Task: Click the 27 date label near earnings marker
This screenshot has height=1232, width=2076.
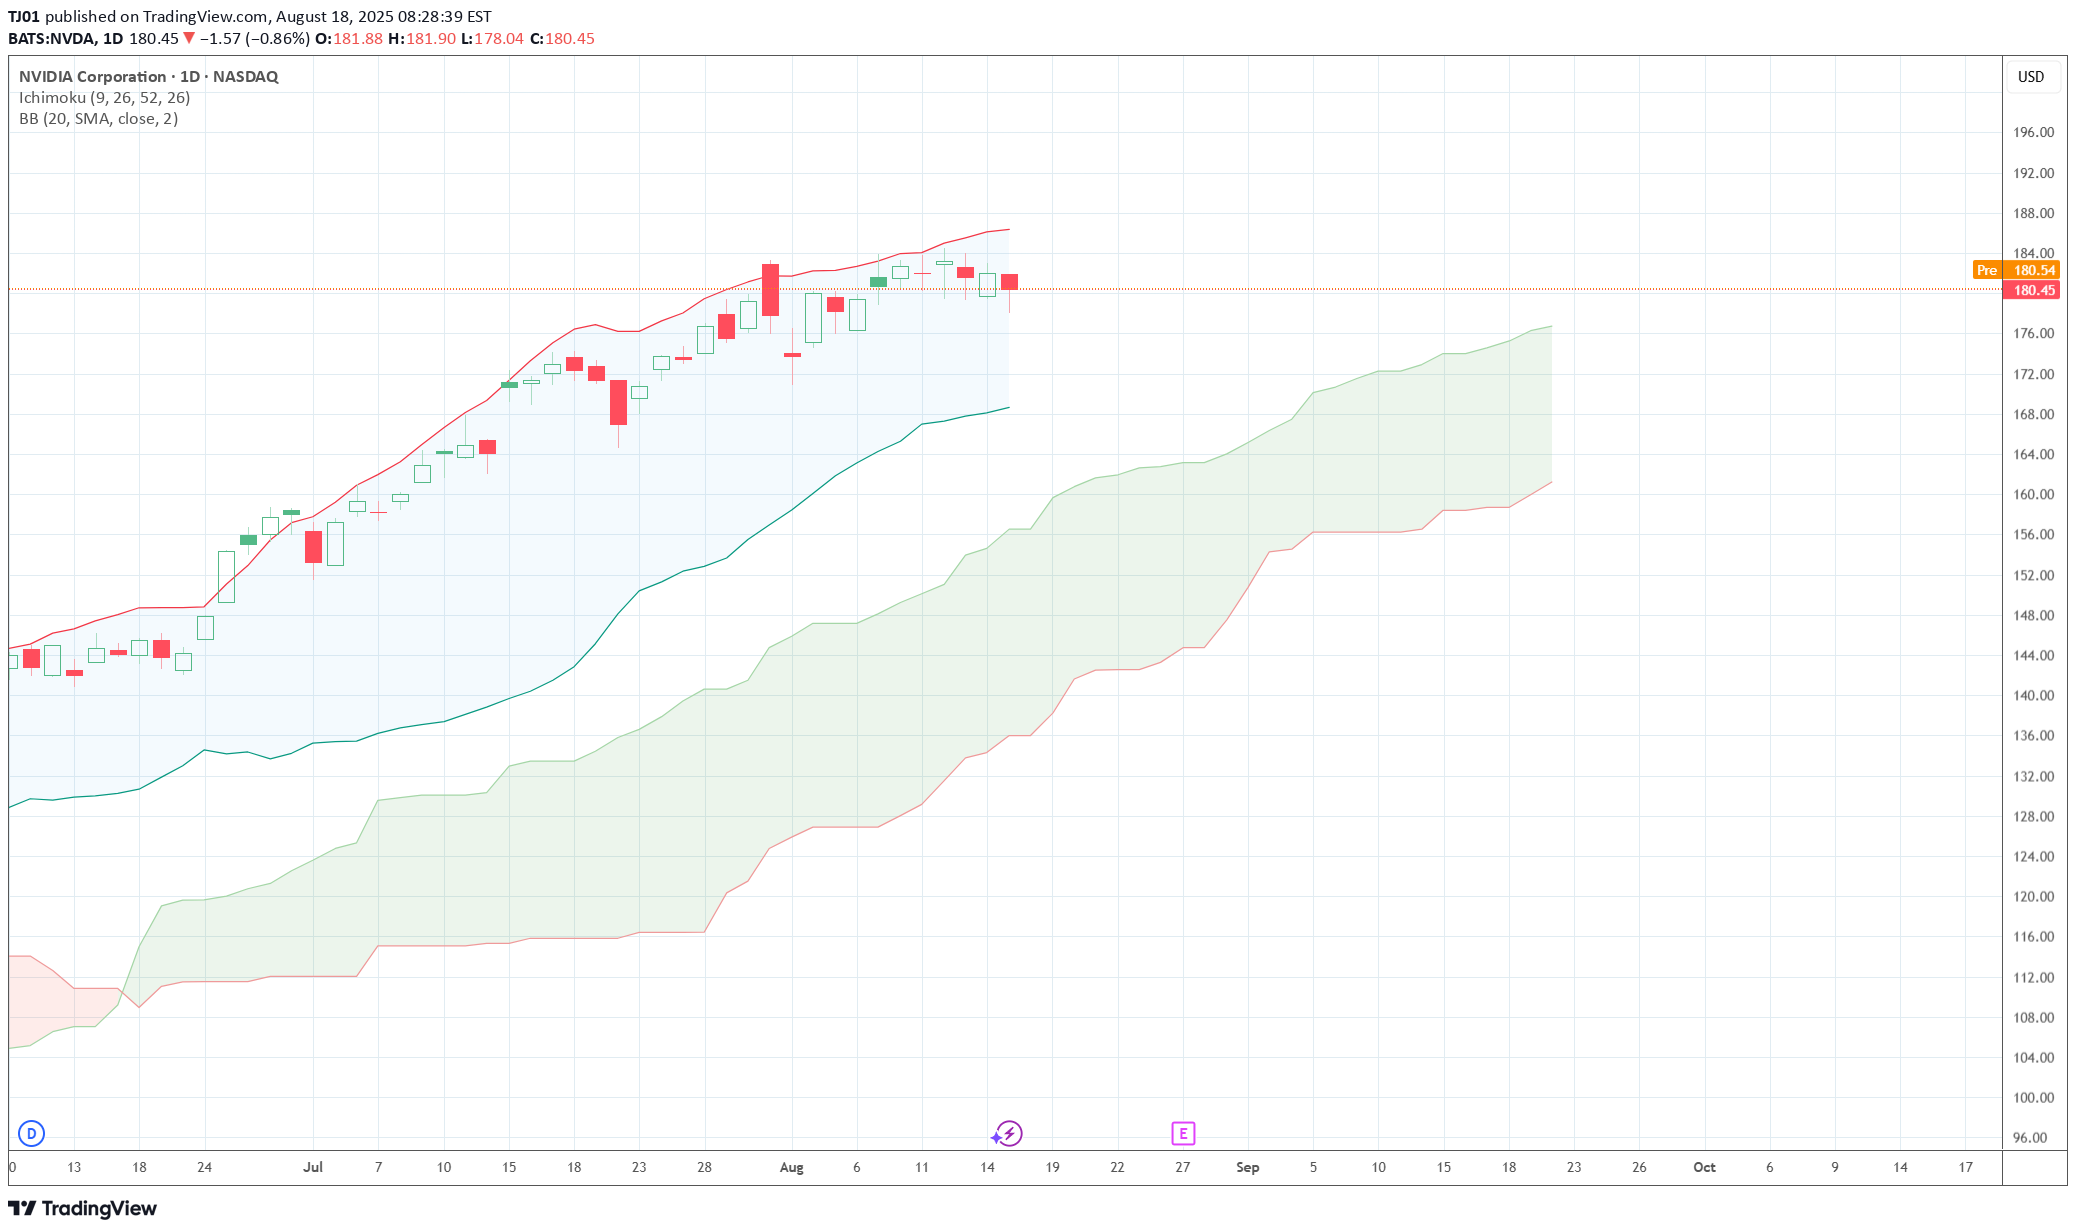Action: (x=1182, y=1167)
